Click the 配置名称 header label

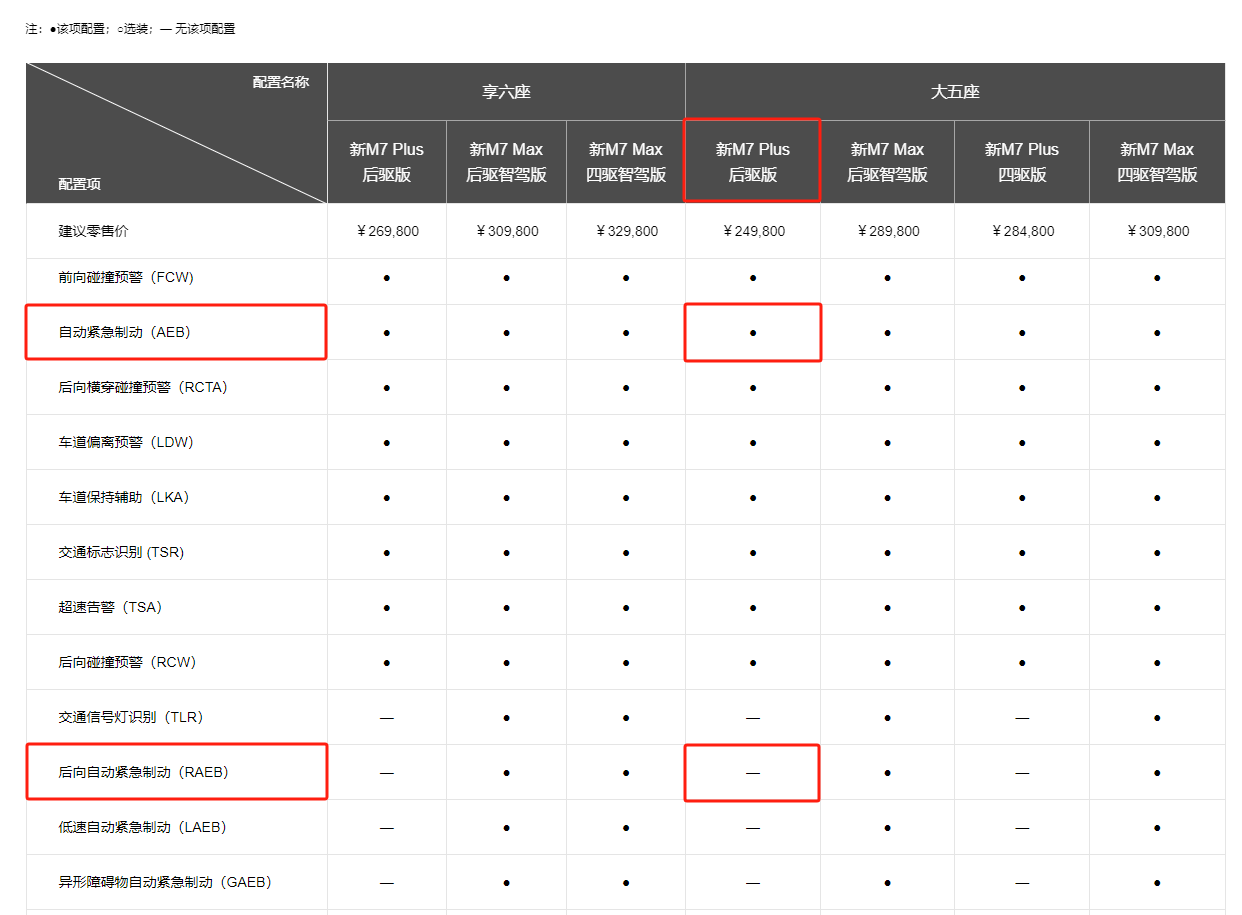pos(281,82)
